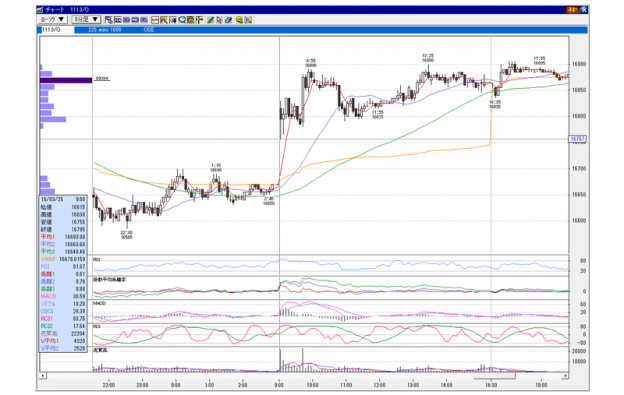The width and height of the screenshot is (624, 395).
Task: Select the green pencil drawing tool
Action: (210, 19)
